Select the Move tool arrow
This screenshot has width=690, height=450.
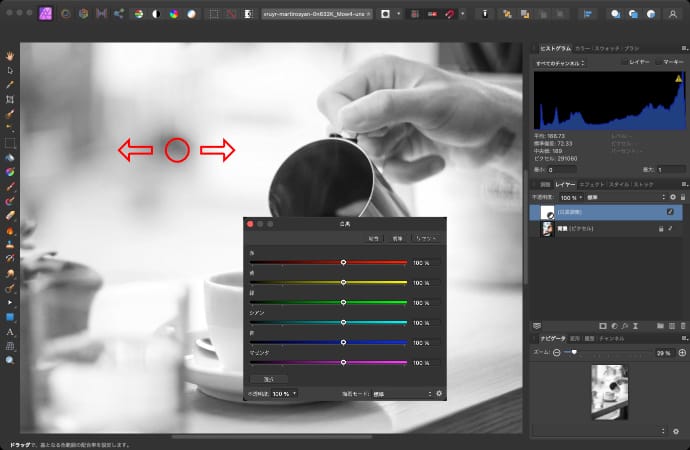tap(10, 70)
